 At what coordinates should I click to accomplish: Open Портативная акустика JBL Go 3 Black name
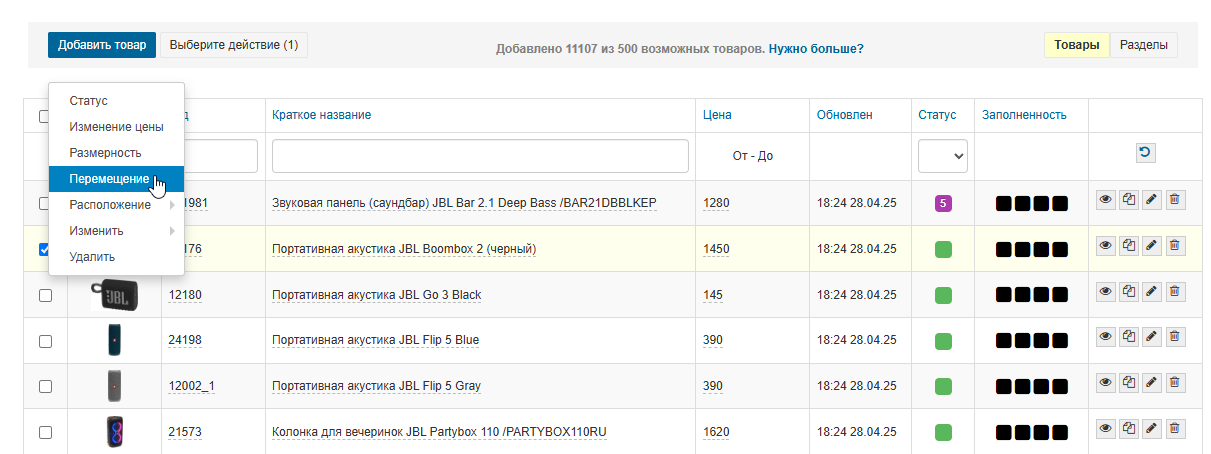click(x=377, y=295)
